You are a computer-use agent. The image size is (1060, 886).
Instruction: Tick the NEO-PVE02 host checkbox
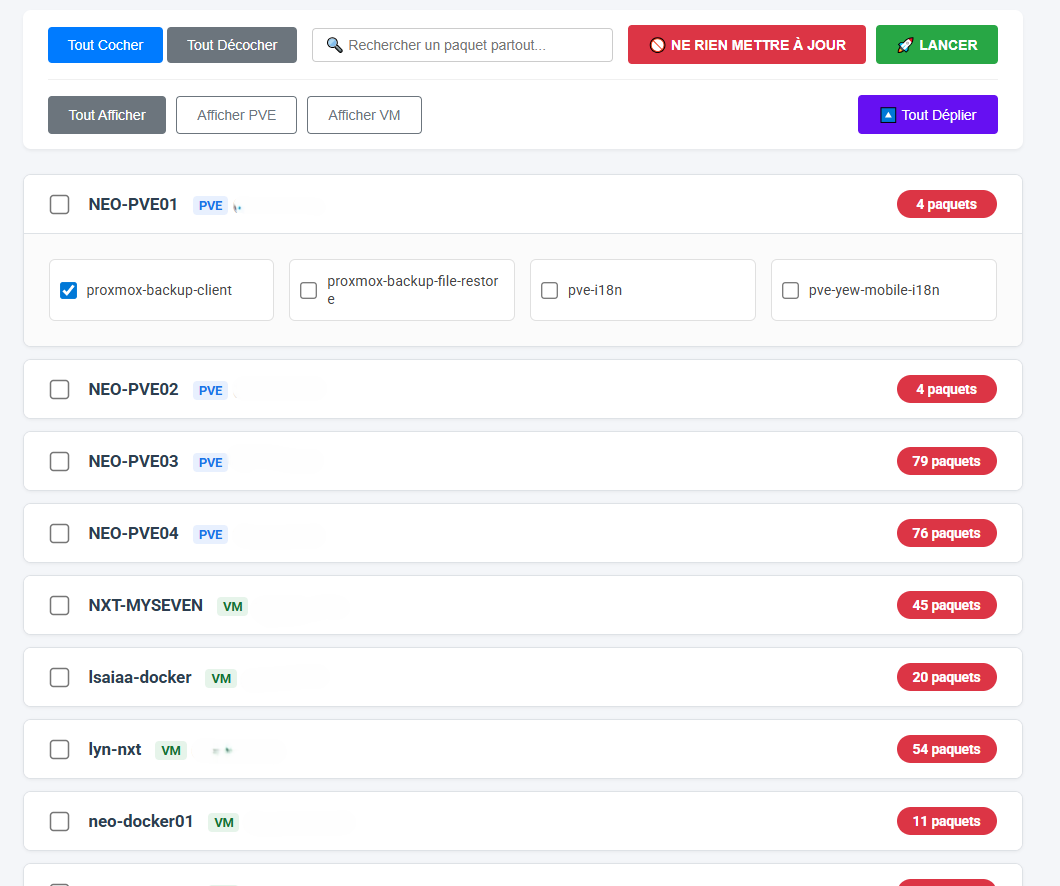click(x=60, y=389)
